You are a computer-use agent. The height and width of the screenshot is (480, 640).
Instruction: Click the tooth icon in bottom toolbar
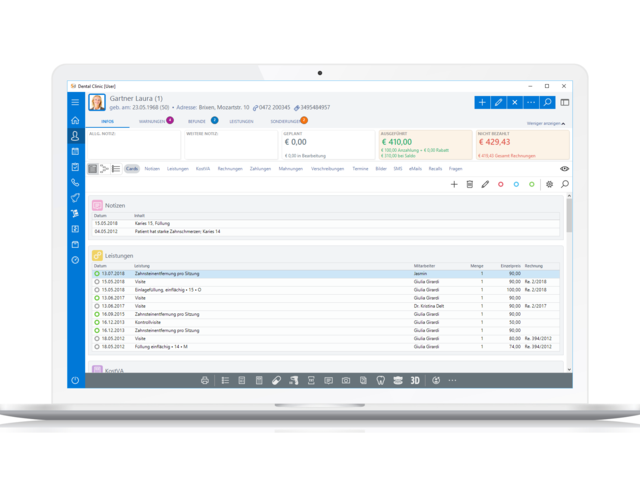click(380, 381)
